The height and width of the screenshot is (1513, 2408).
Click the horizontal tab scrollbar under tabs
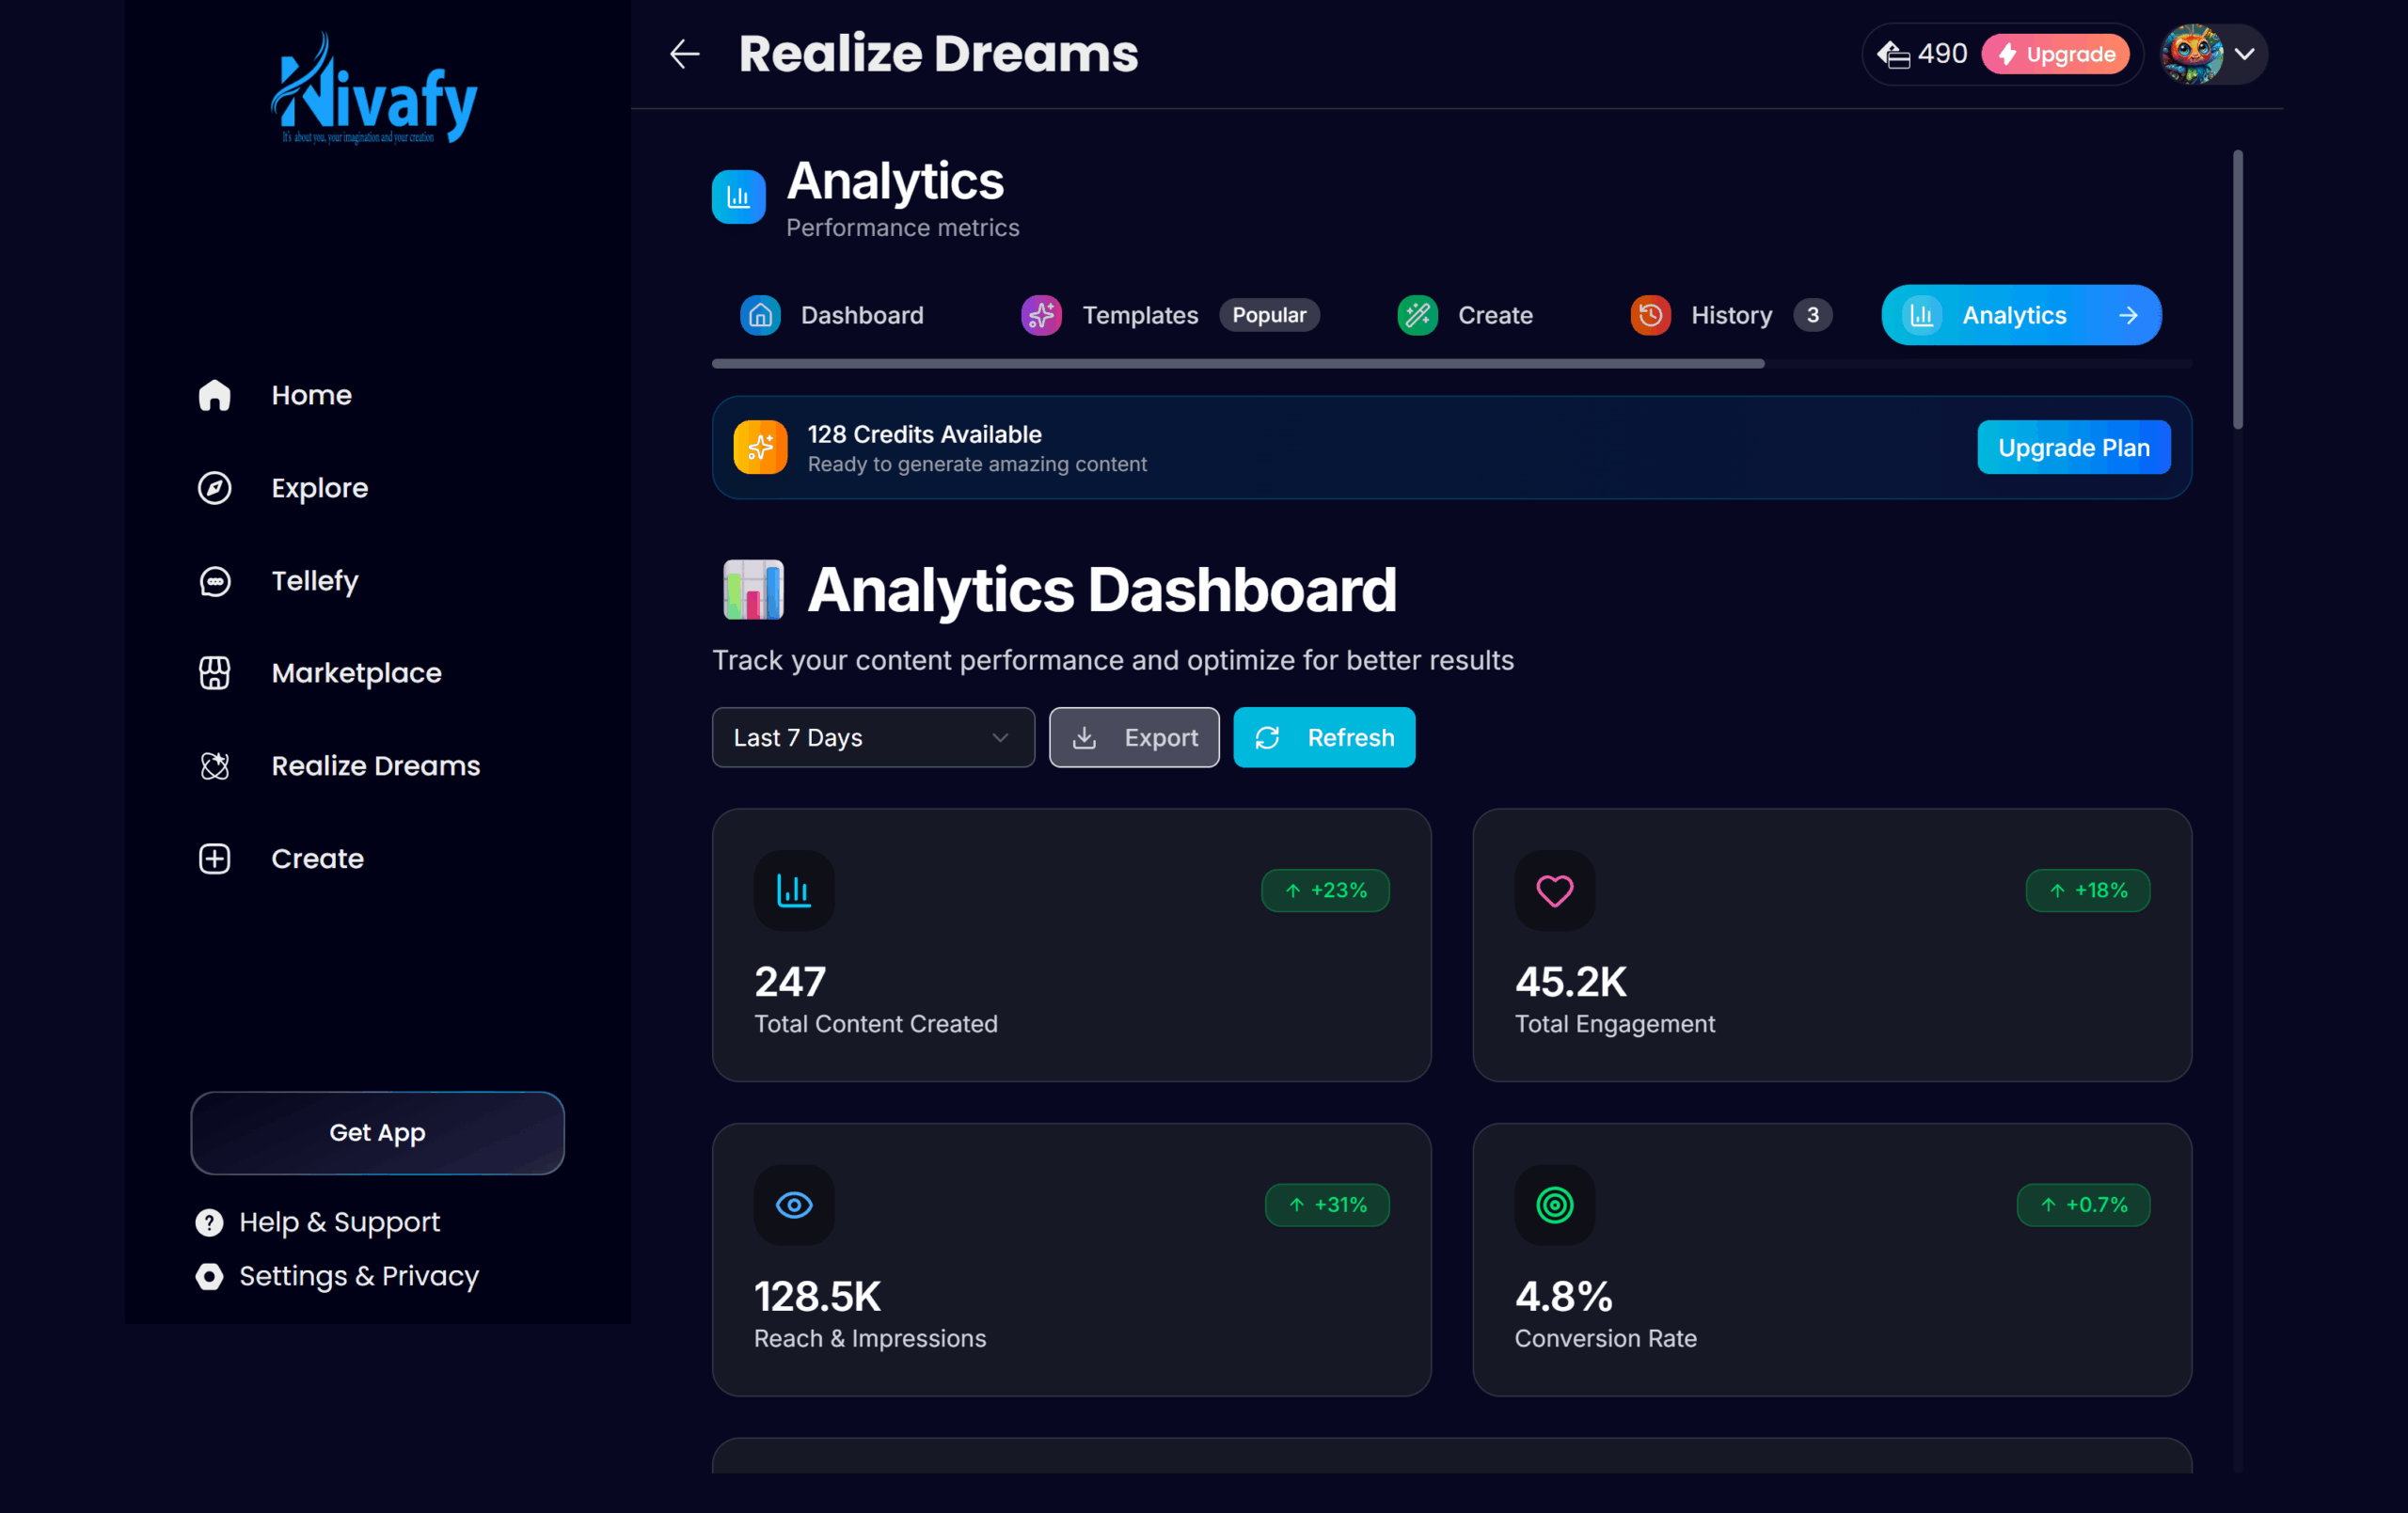point(1237,364)
